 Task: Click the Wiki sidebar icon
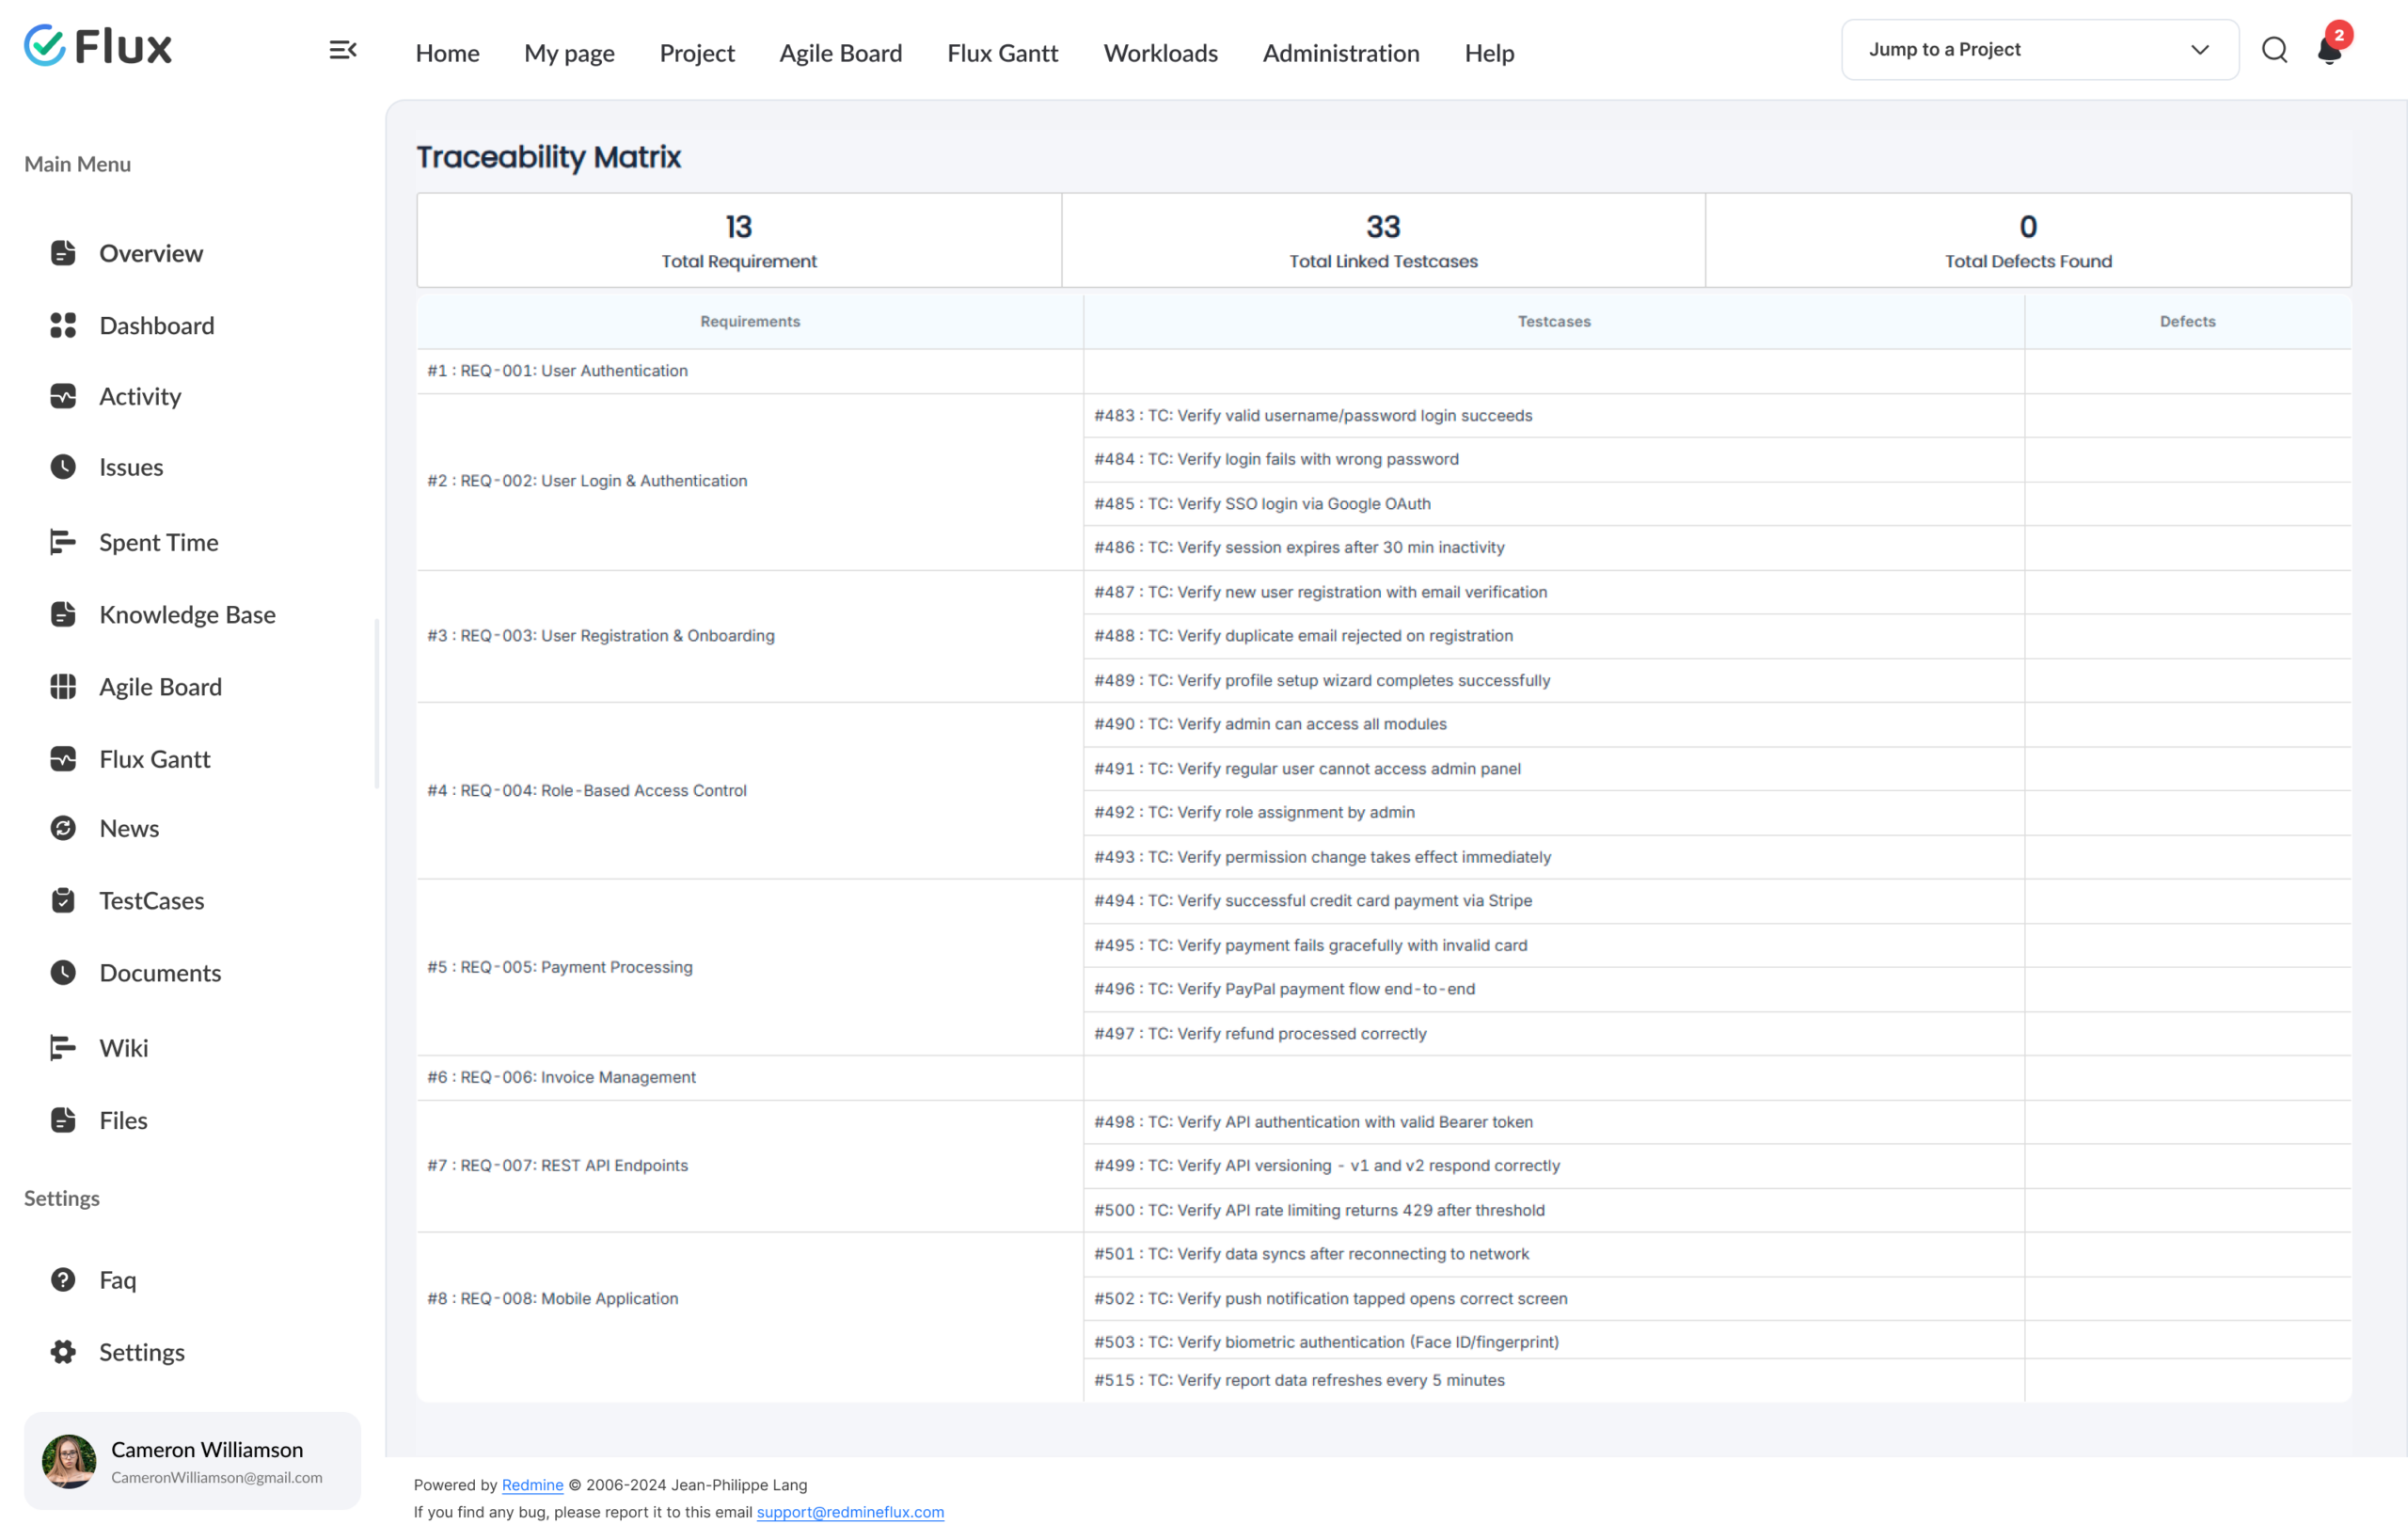[x=63, y=1047]
